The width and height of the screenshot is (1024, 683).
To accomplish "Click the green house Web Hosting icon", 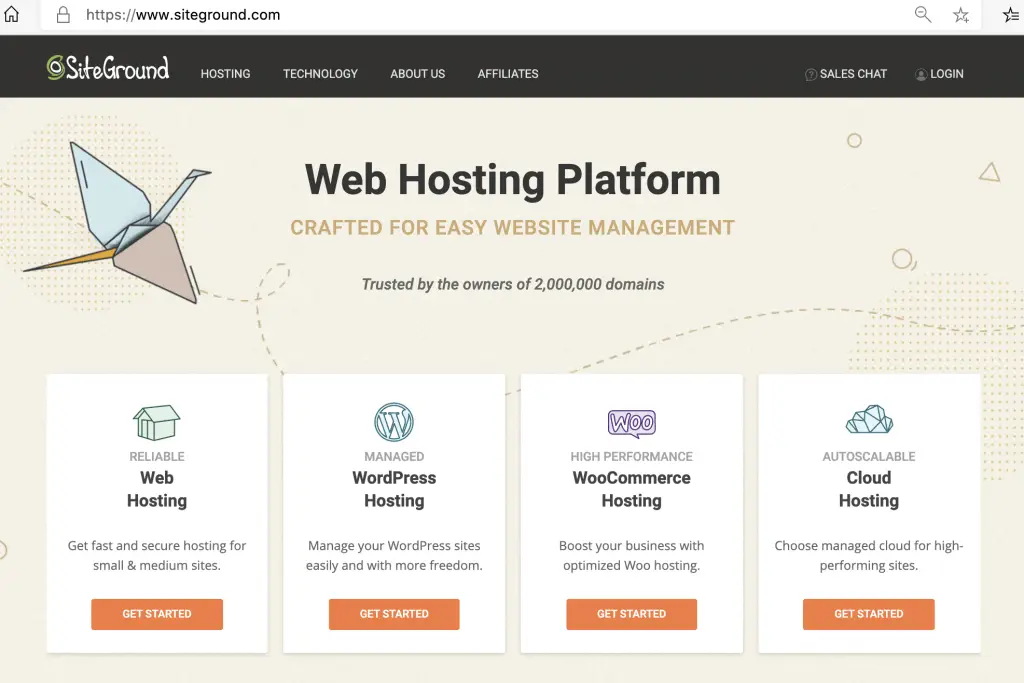I will [x=156, y=422].
